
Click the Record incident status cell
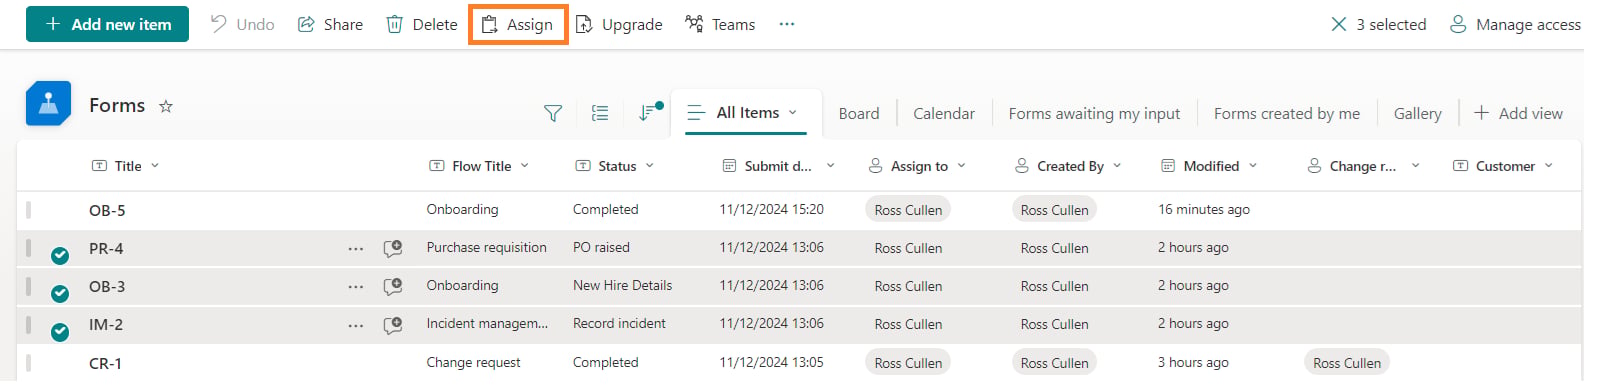coord(619,324)
